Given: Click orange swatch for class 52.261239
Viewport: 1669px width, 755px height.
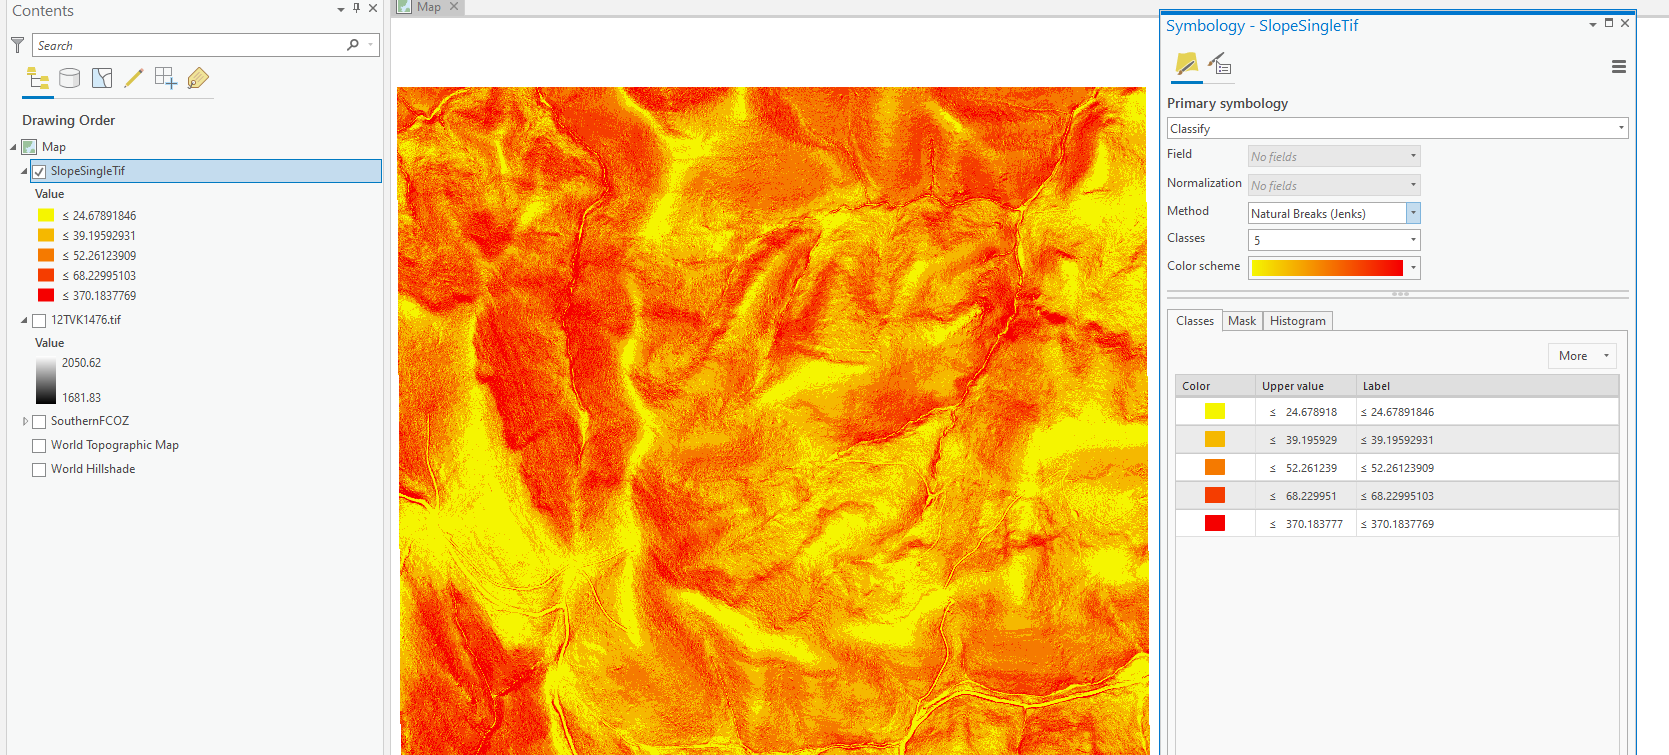Looking at the screenshot, I should pos(1215,467).
